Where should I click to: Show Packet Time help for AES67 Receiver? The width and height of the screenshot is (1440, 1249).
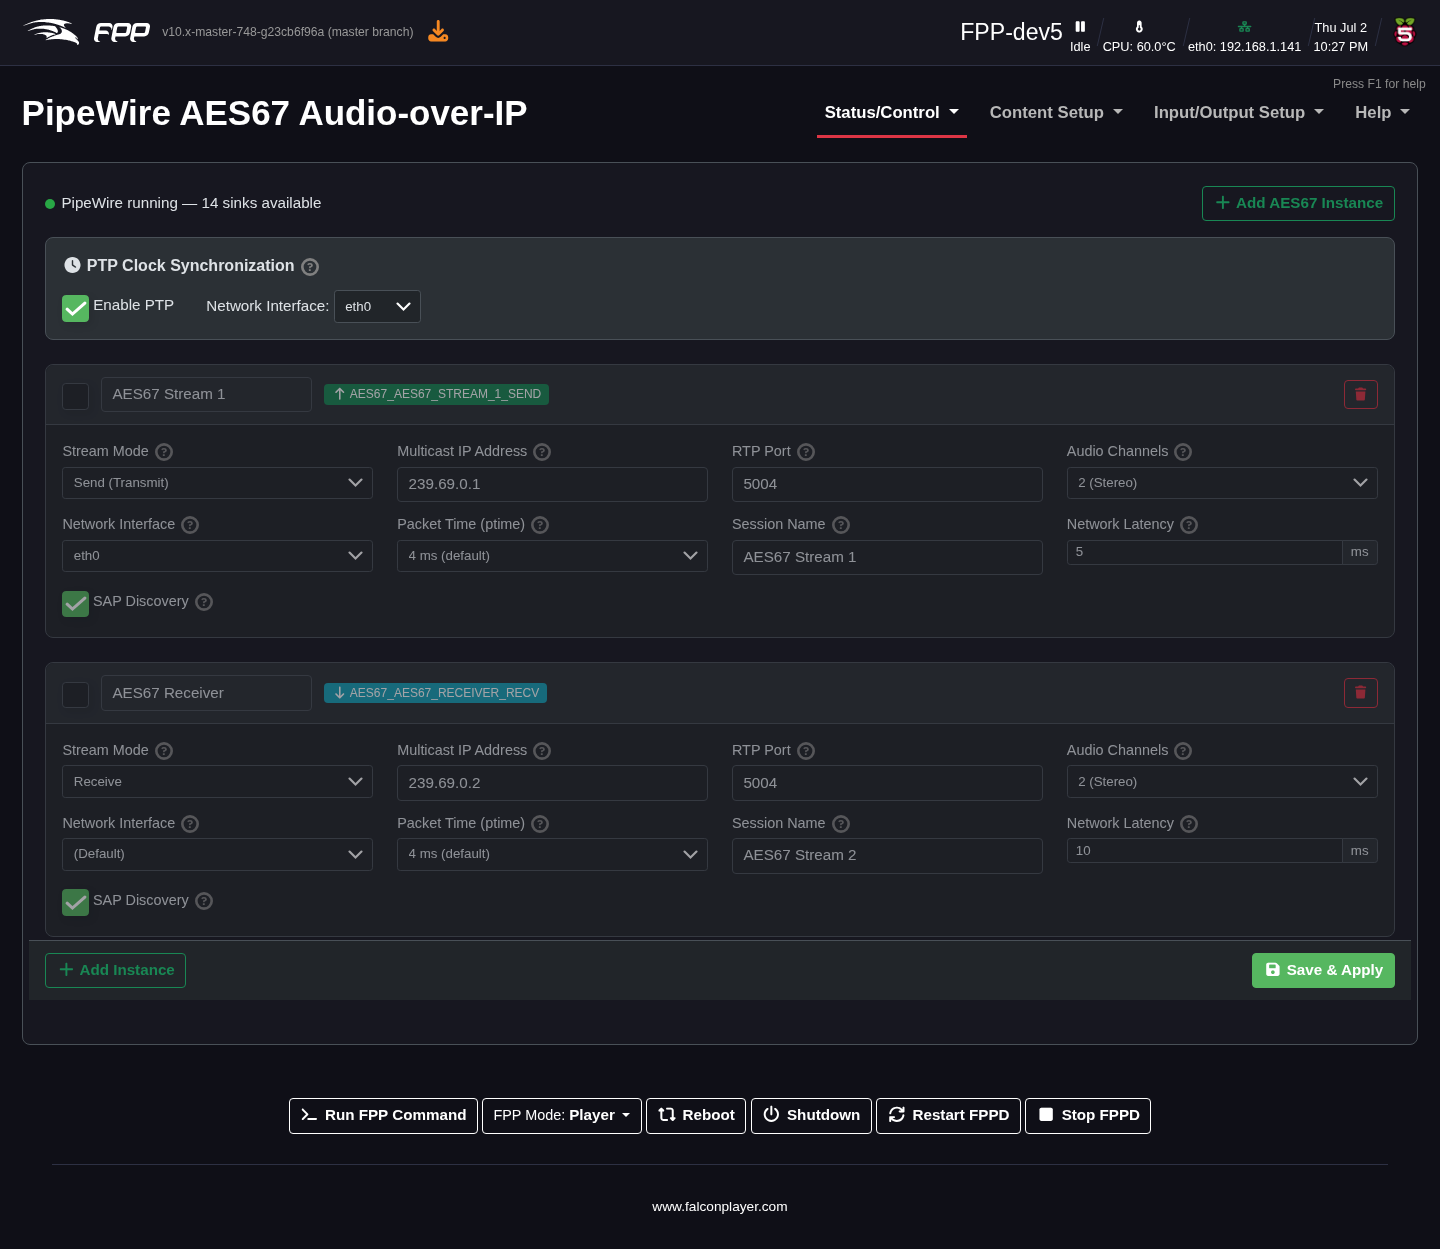point(540,824)
